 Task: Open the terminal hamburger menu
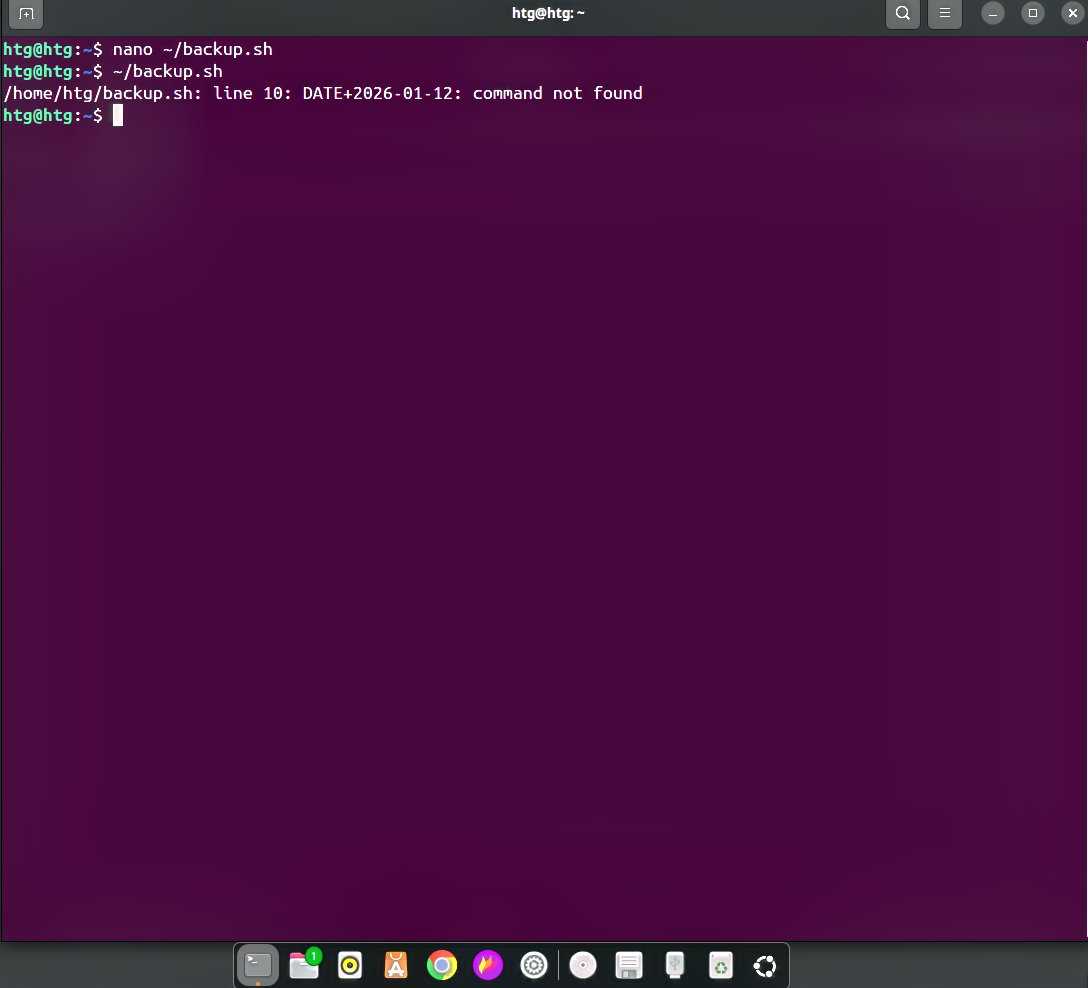tap(944, 14)
